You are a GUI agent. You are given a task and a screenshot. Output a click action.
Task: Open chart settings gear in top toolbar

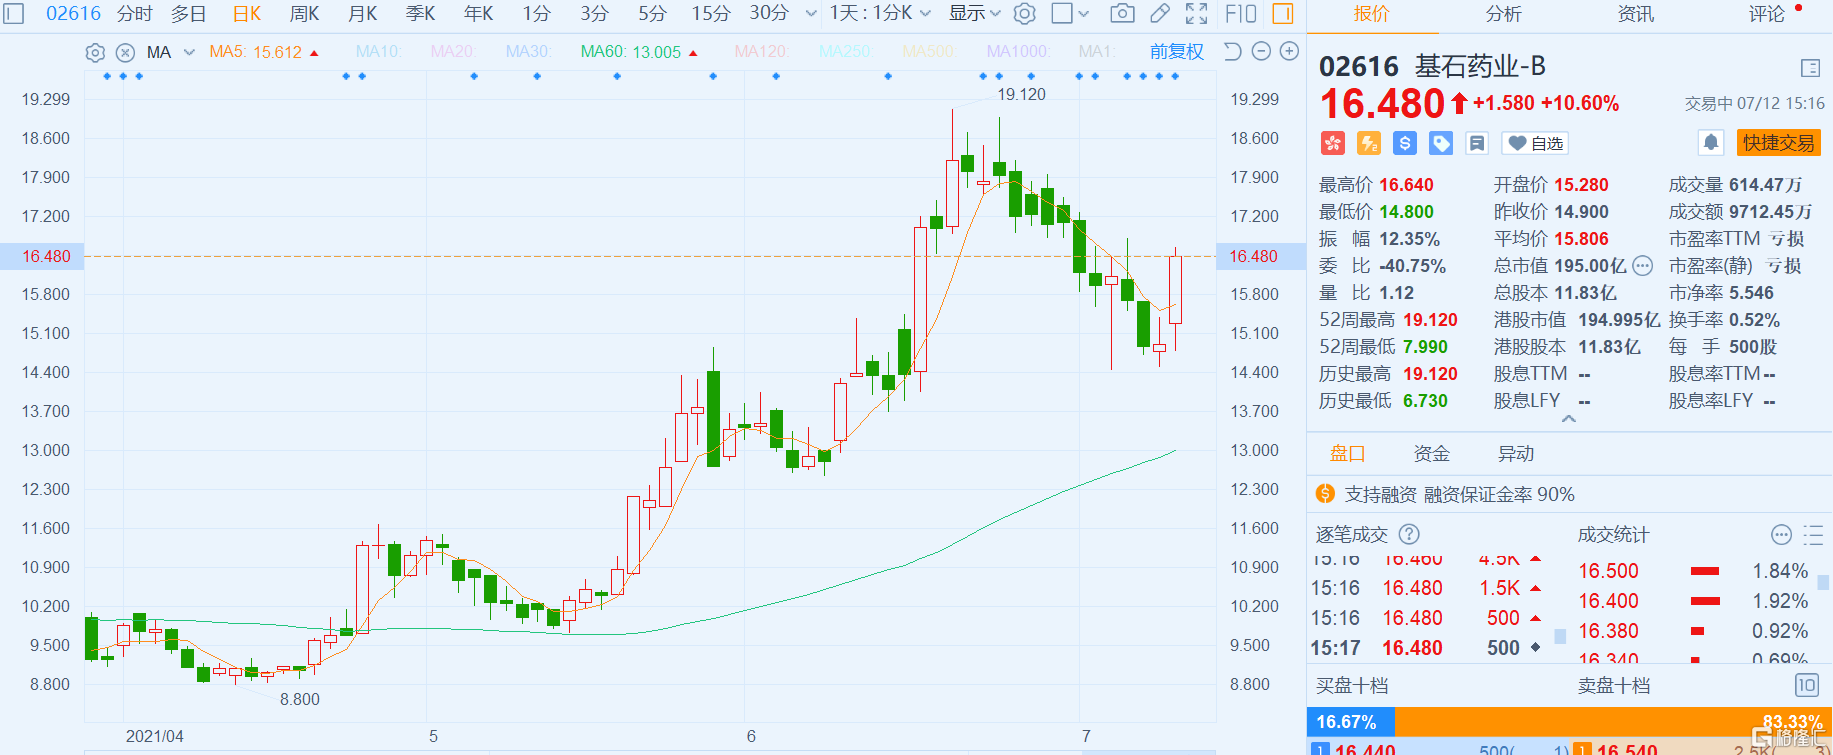click(x=1024, y=13)
